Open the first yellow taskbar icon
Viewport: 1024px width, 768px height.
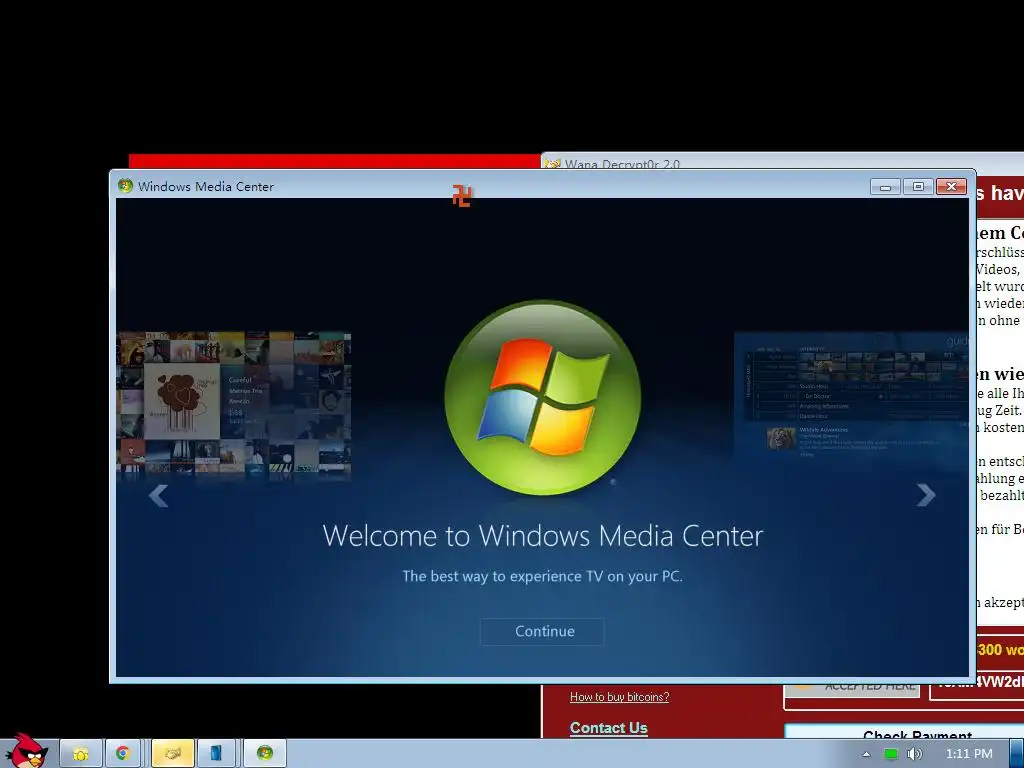click(x=81, y=753)
